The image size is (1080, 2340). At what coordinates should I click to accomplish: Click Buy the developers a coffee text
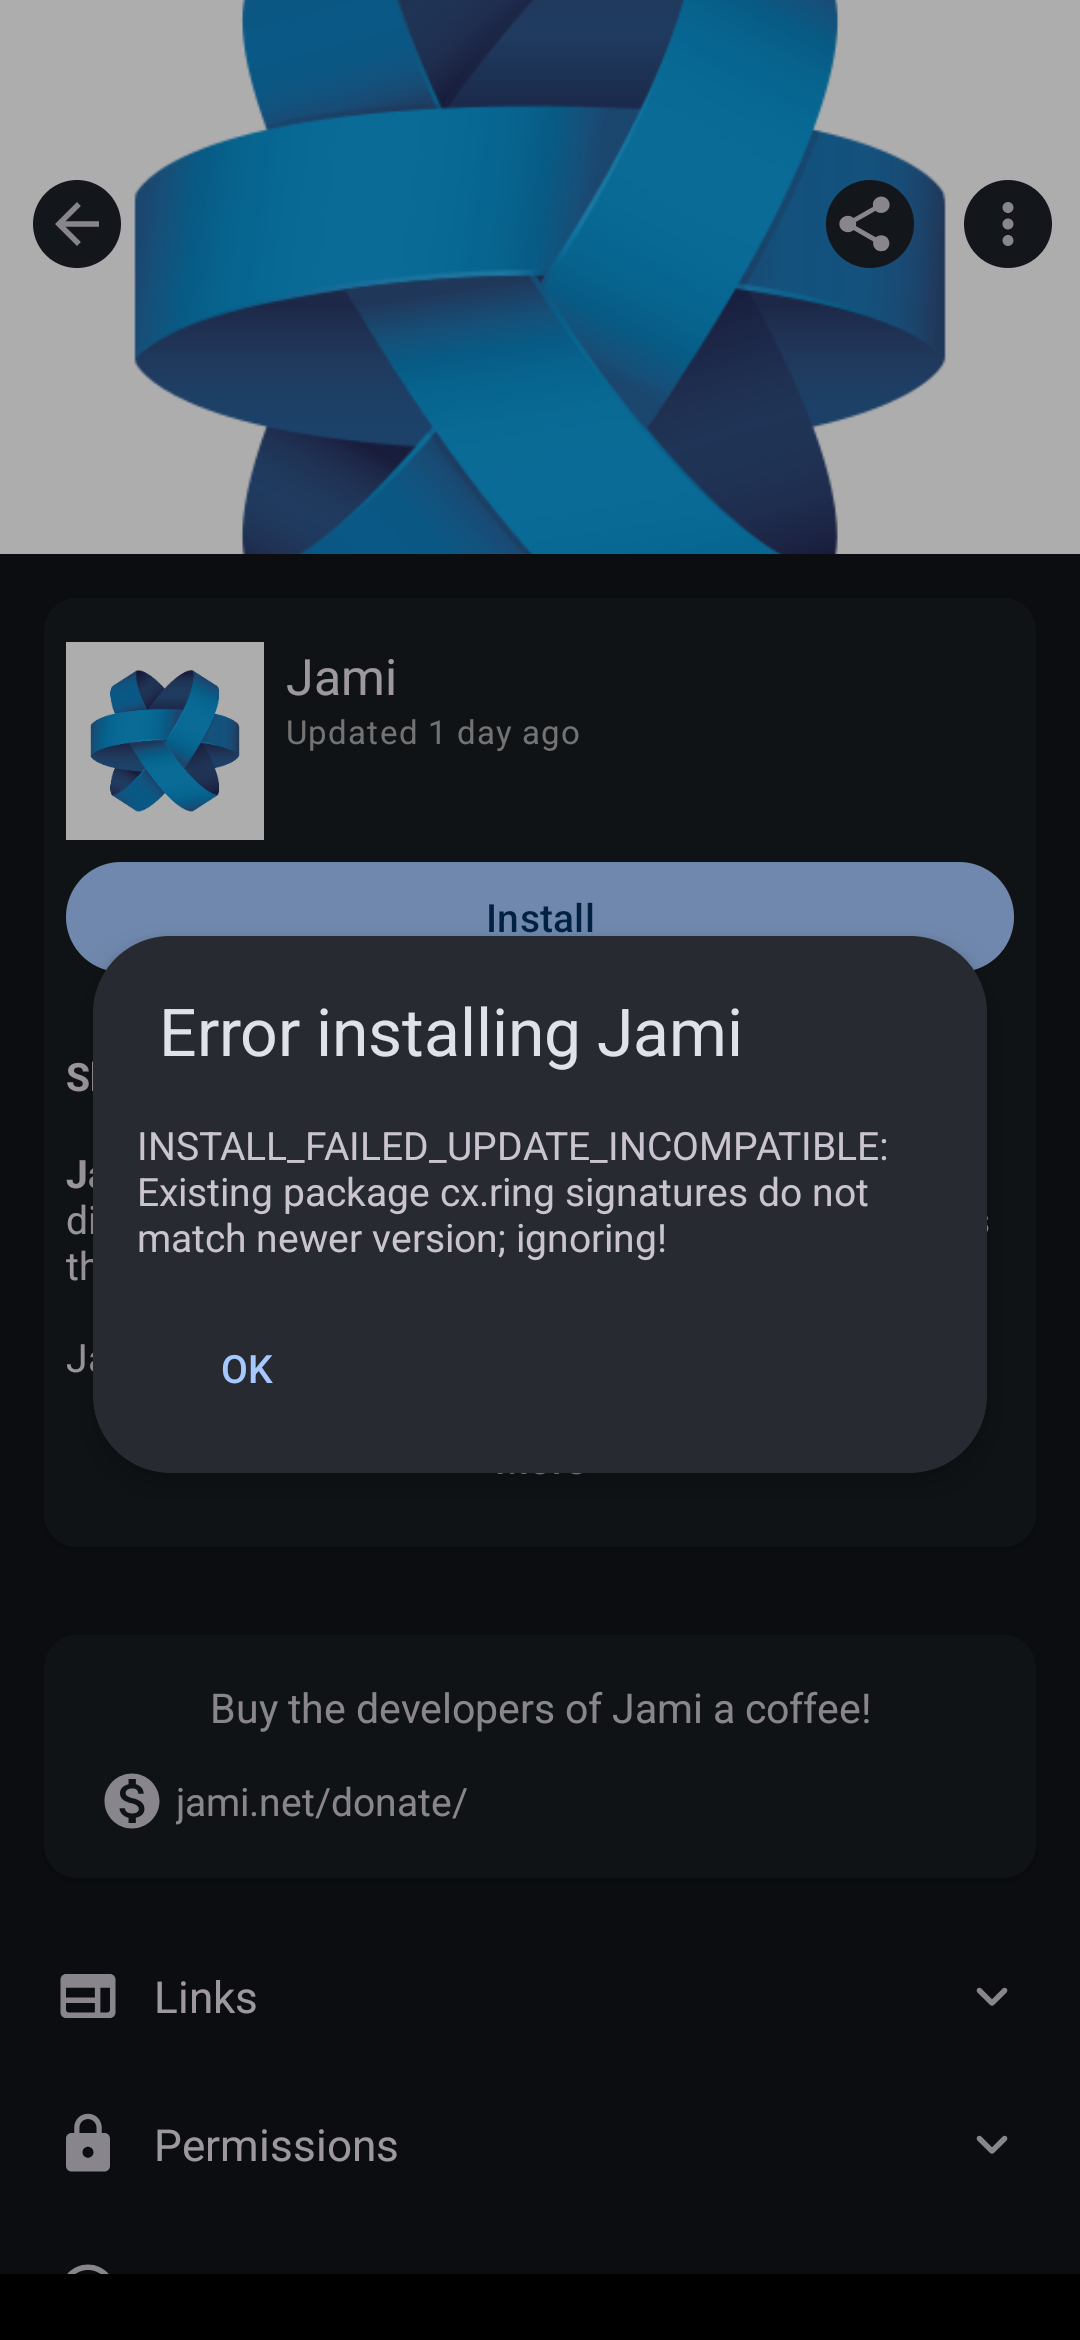click(x=540, y=1709)
